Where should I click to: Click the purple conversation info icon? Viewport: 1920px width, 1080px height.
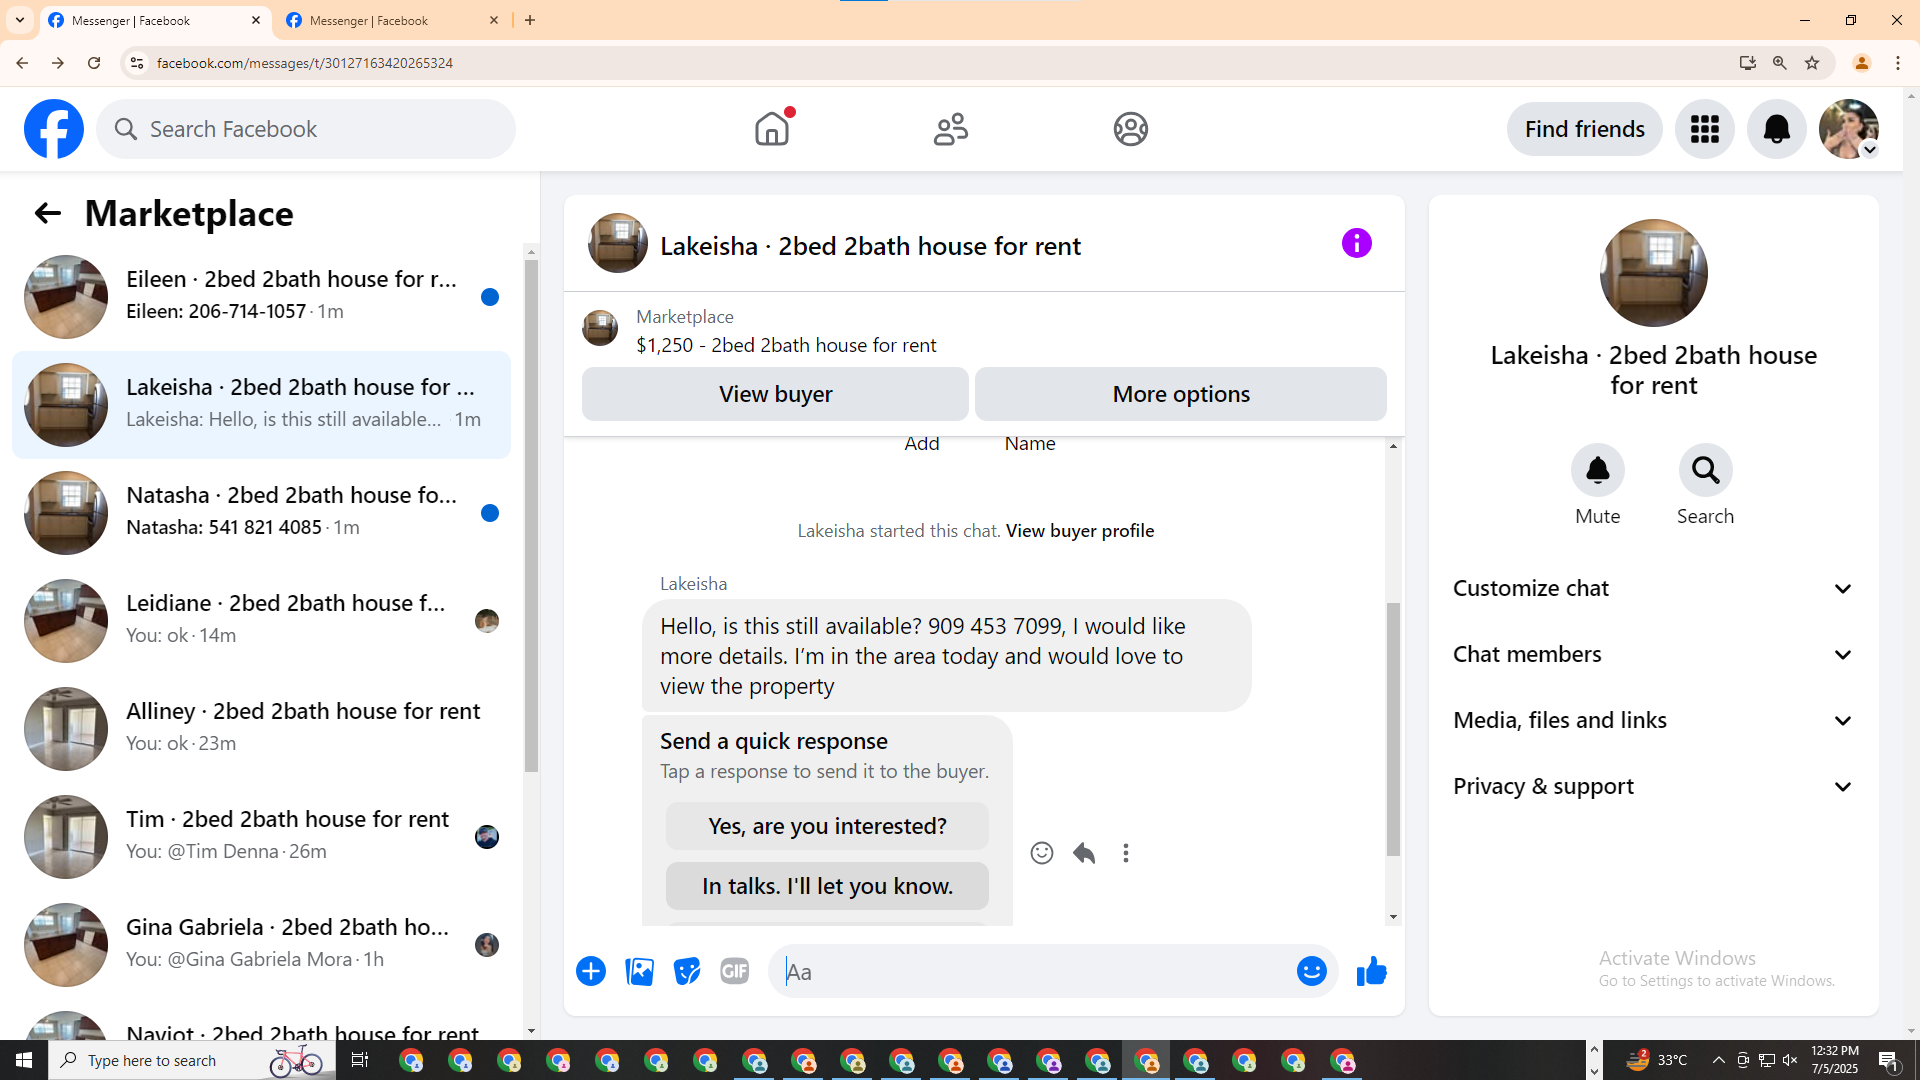pos(1356,243)
